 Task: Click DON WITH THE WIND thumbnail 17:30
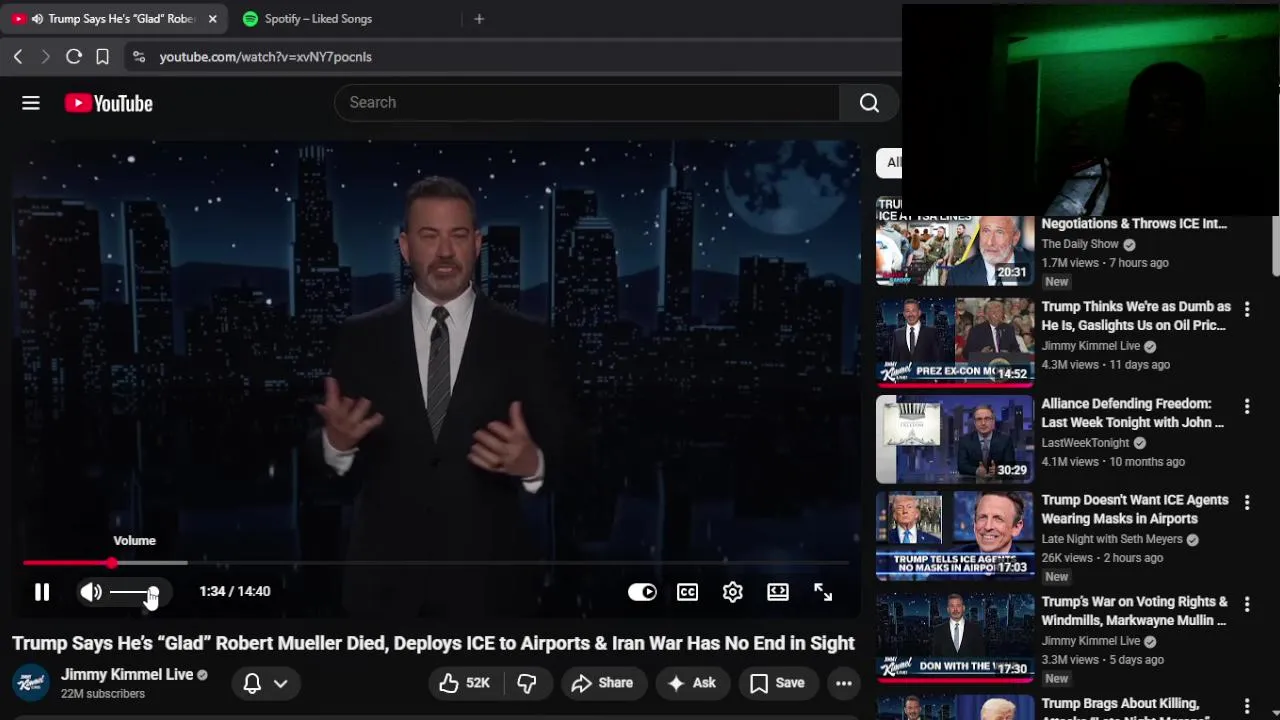(x=955, y=638)
